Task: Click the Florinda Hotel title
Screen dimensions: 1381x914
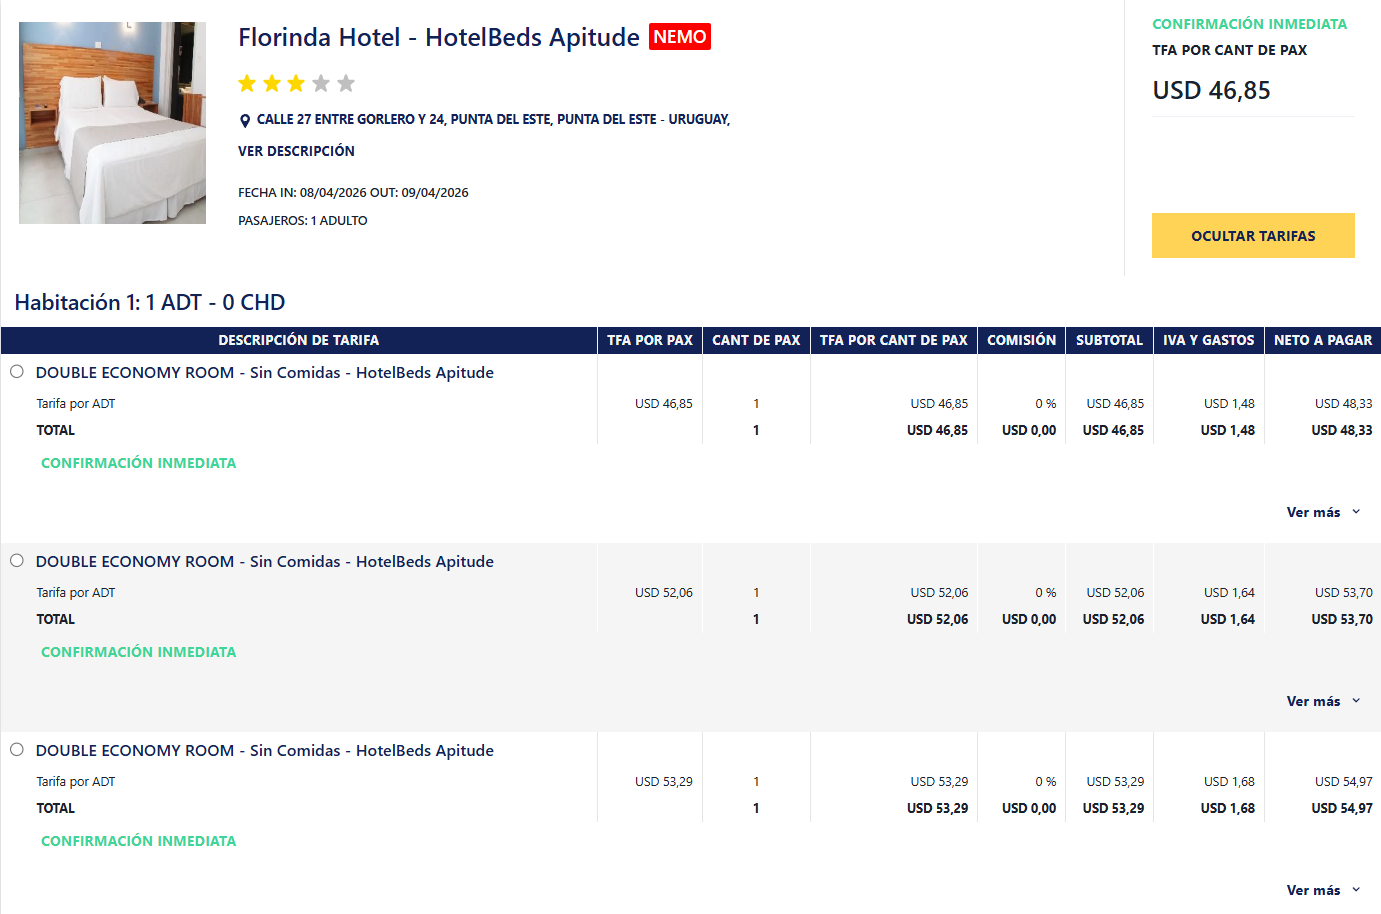Action: [x=438, y=38]
